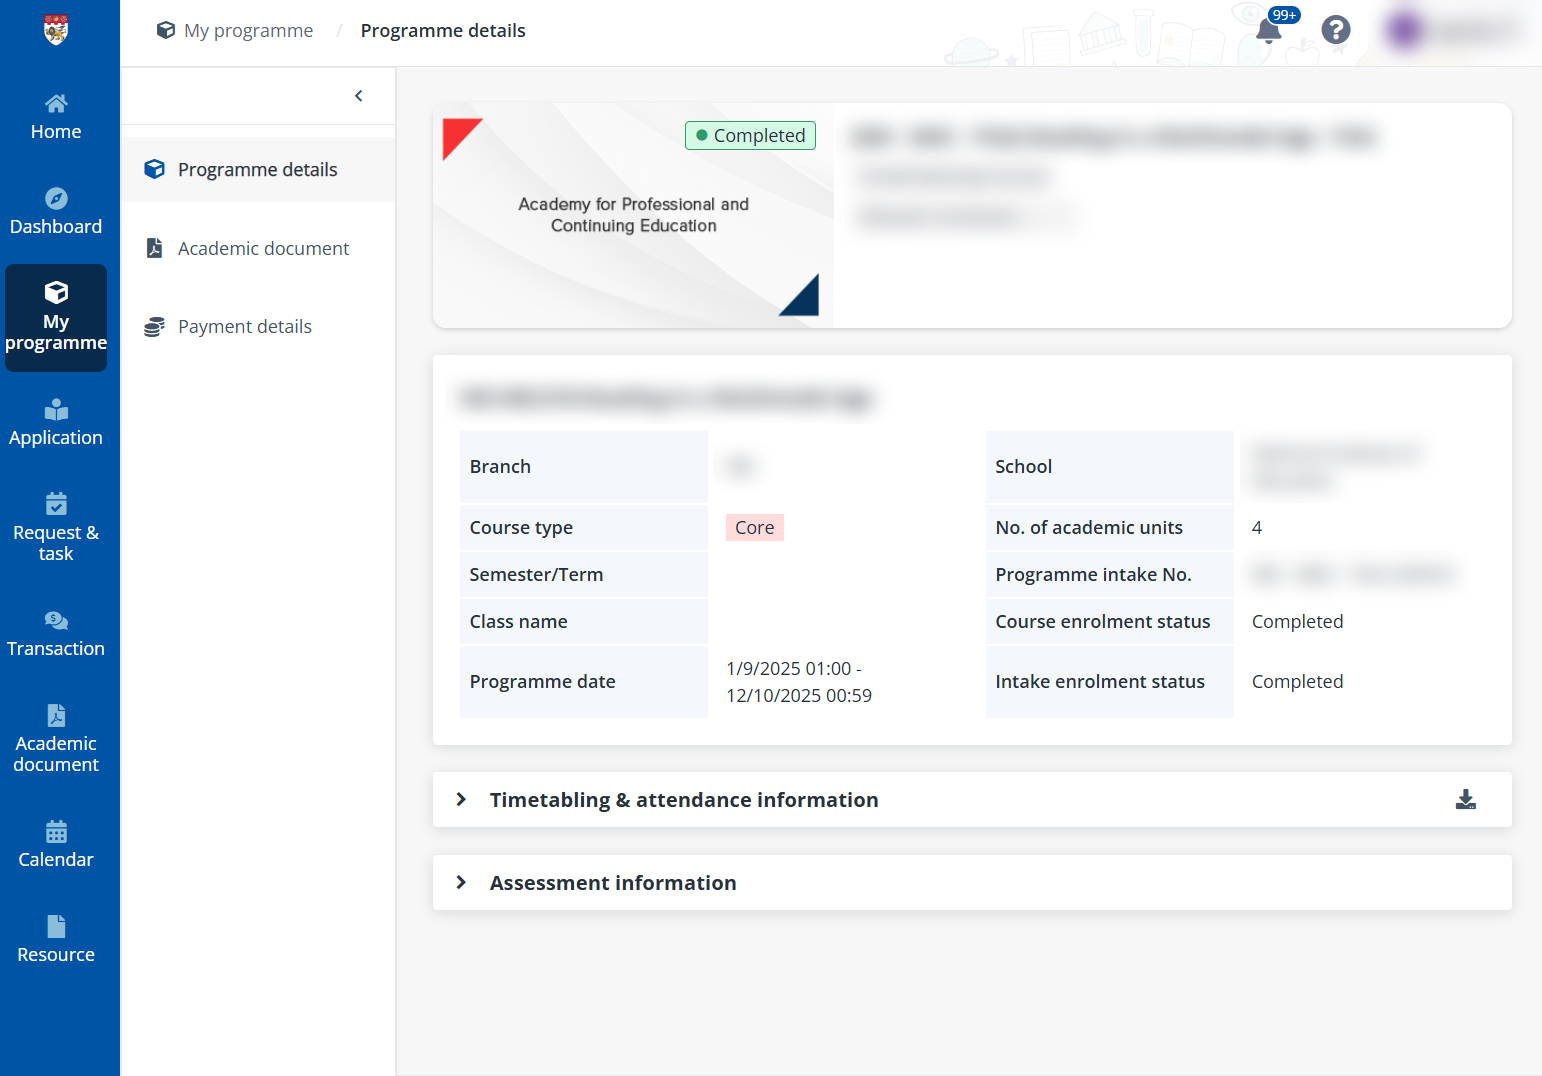The image size is (1542, 1076).
Task: Select Payment details in the submenu
Action: 244,327
